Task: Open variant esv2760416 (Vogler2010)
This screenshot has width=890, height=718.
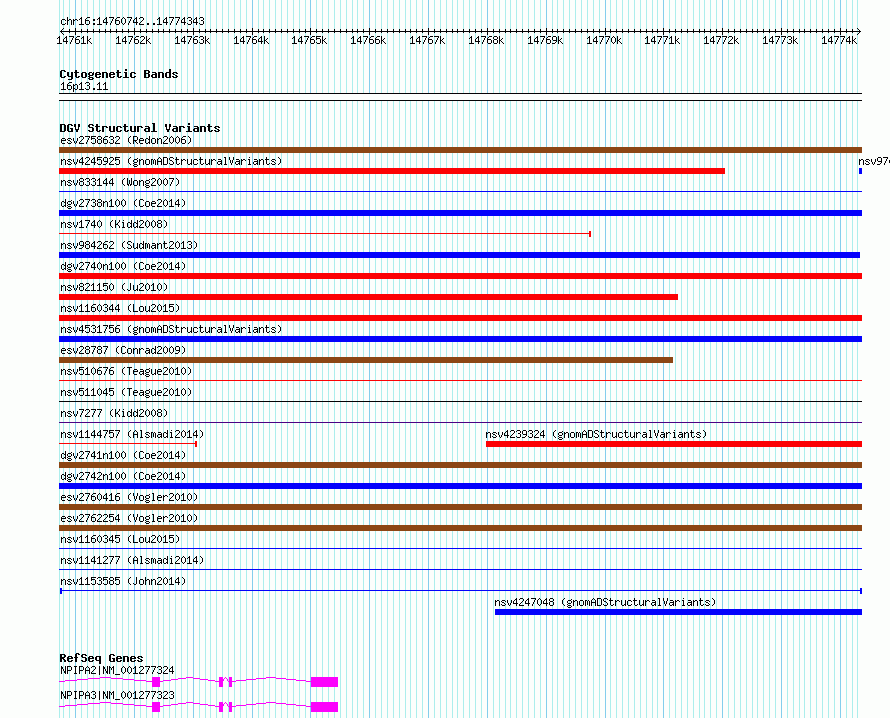Action: click(x=129, y=497)
